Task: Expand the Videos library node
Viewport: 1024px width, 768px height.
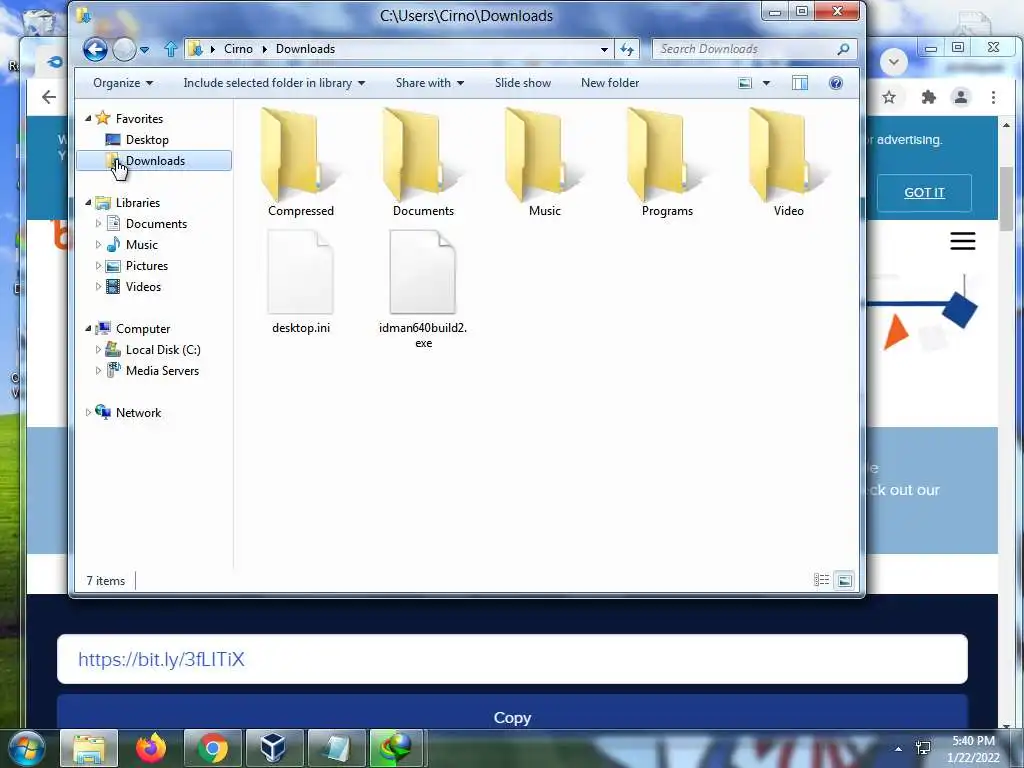Action: point(98,286)
